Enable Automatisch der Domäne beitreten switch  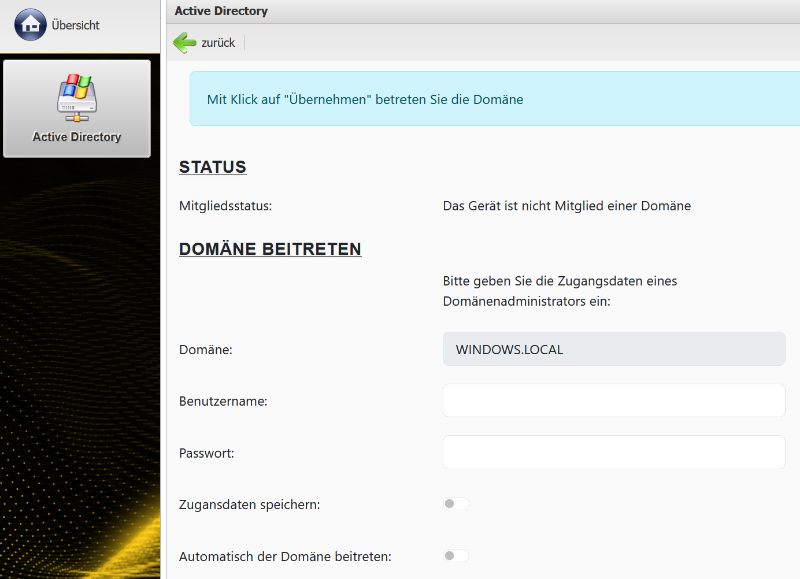pyautogui.click(x=456, y=556)
